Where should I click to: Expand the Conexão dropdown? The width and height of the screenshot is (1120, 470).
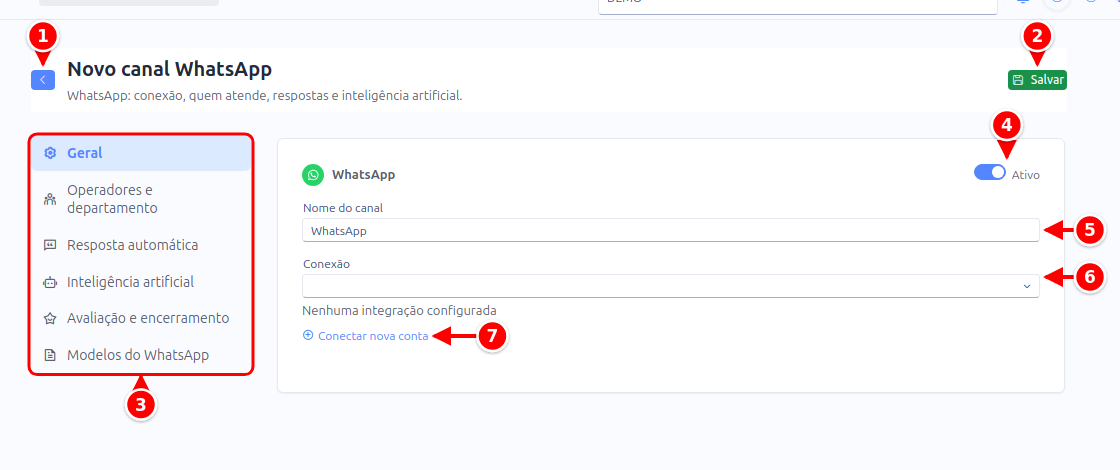coord(671,286)
